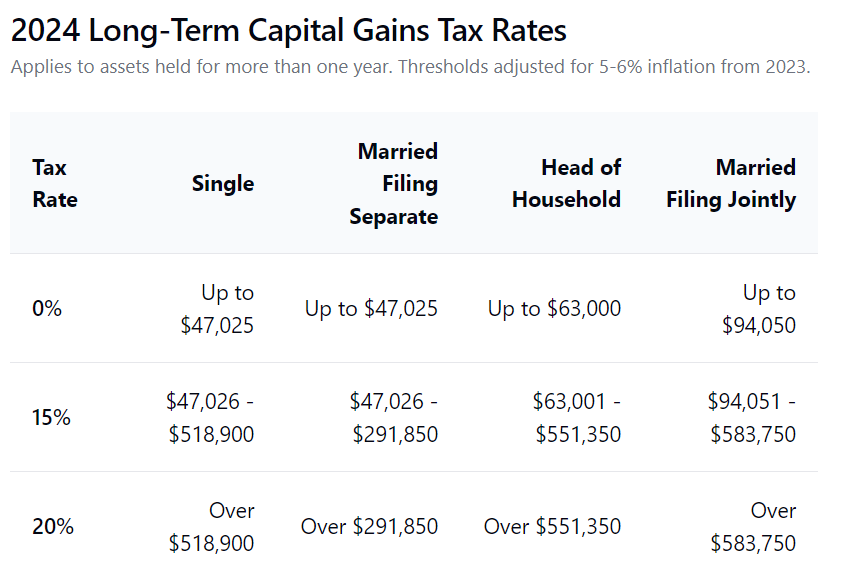Click the "$47,026 - $518,900" cell
The height and width of the screenshot is (575, 844).
click(x=210, y=418)
